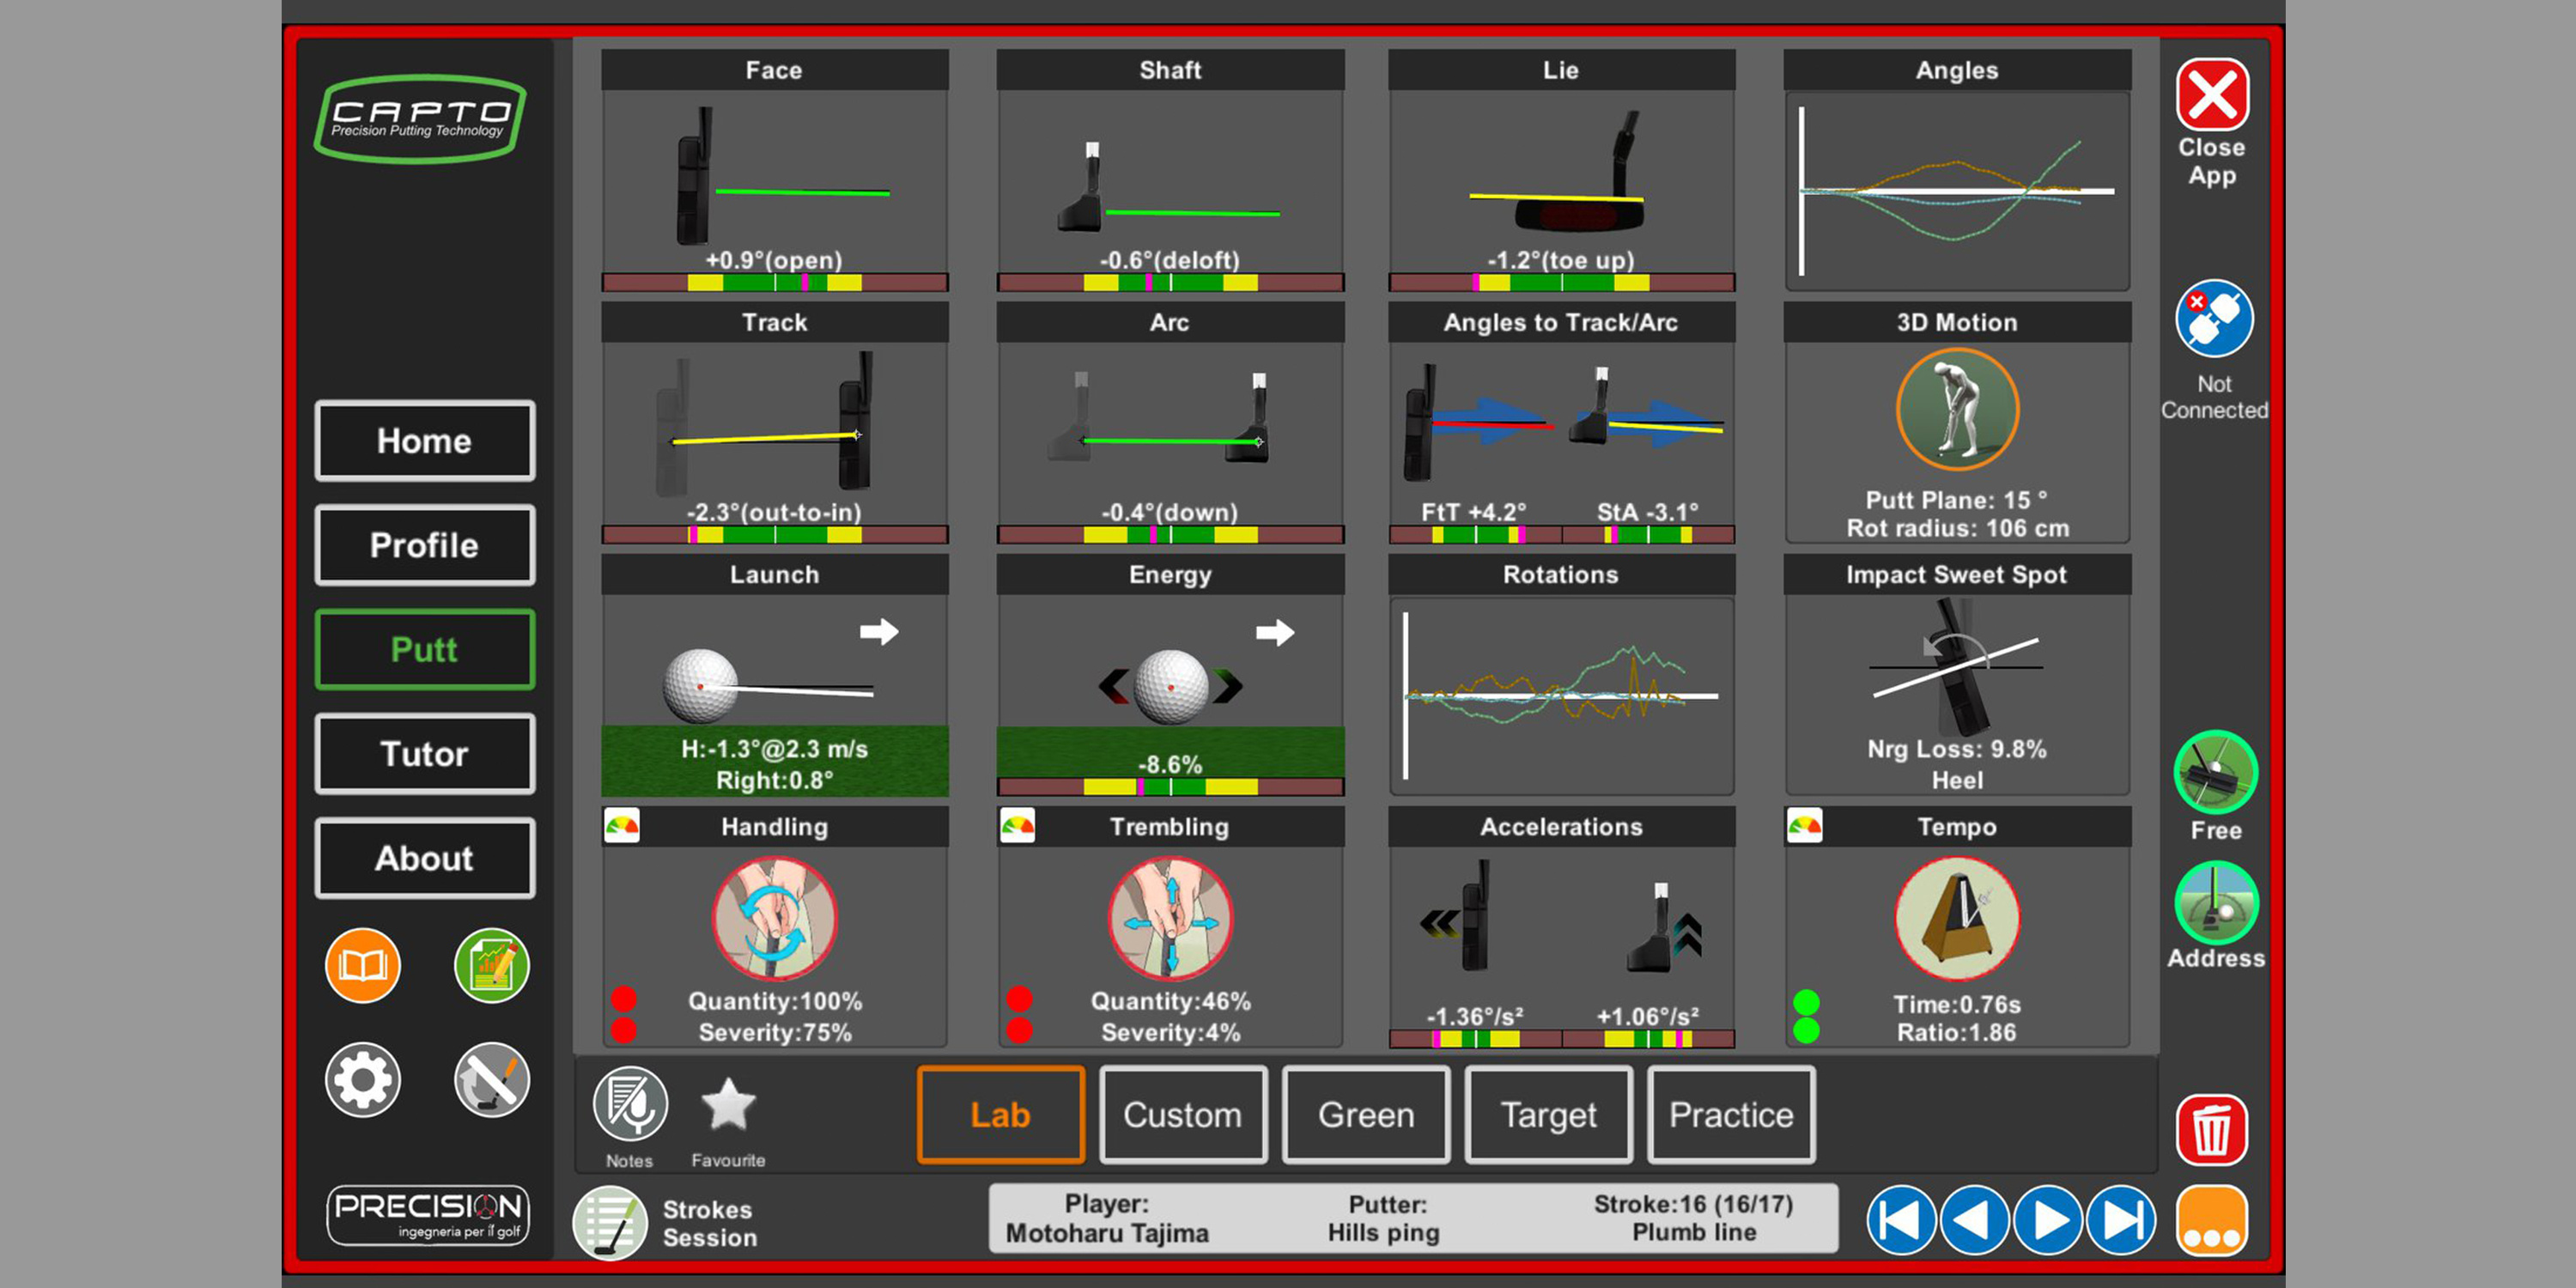Expand the Tempo gauge indicator icon
The height and width of the screenshot is (1288, 2576).
[x=1804, y=827]
